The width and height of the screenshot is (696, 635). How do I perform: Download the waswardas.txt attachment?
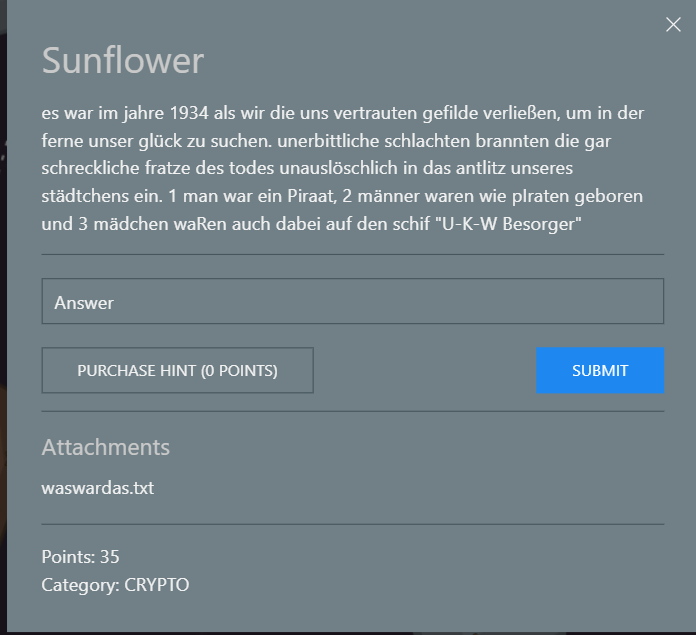[x=98, y=488]
